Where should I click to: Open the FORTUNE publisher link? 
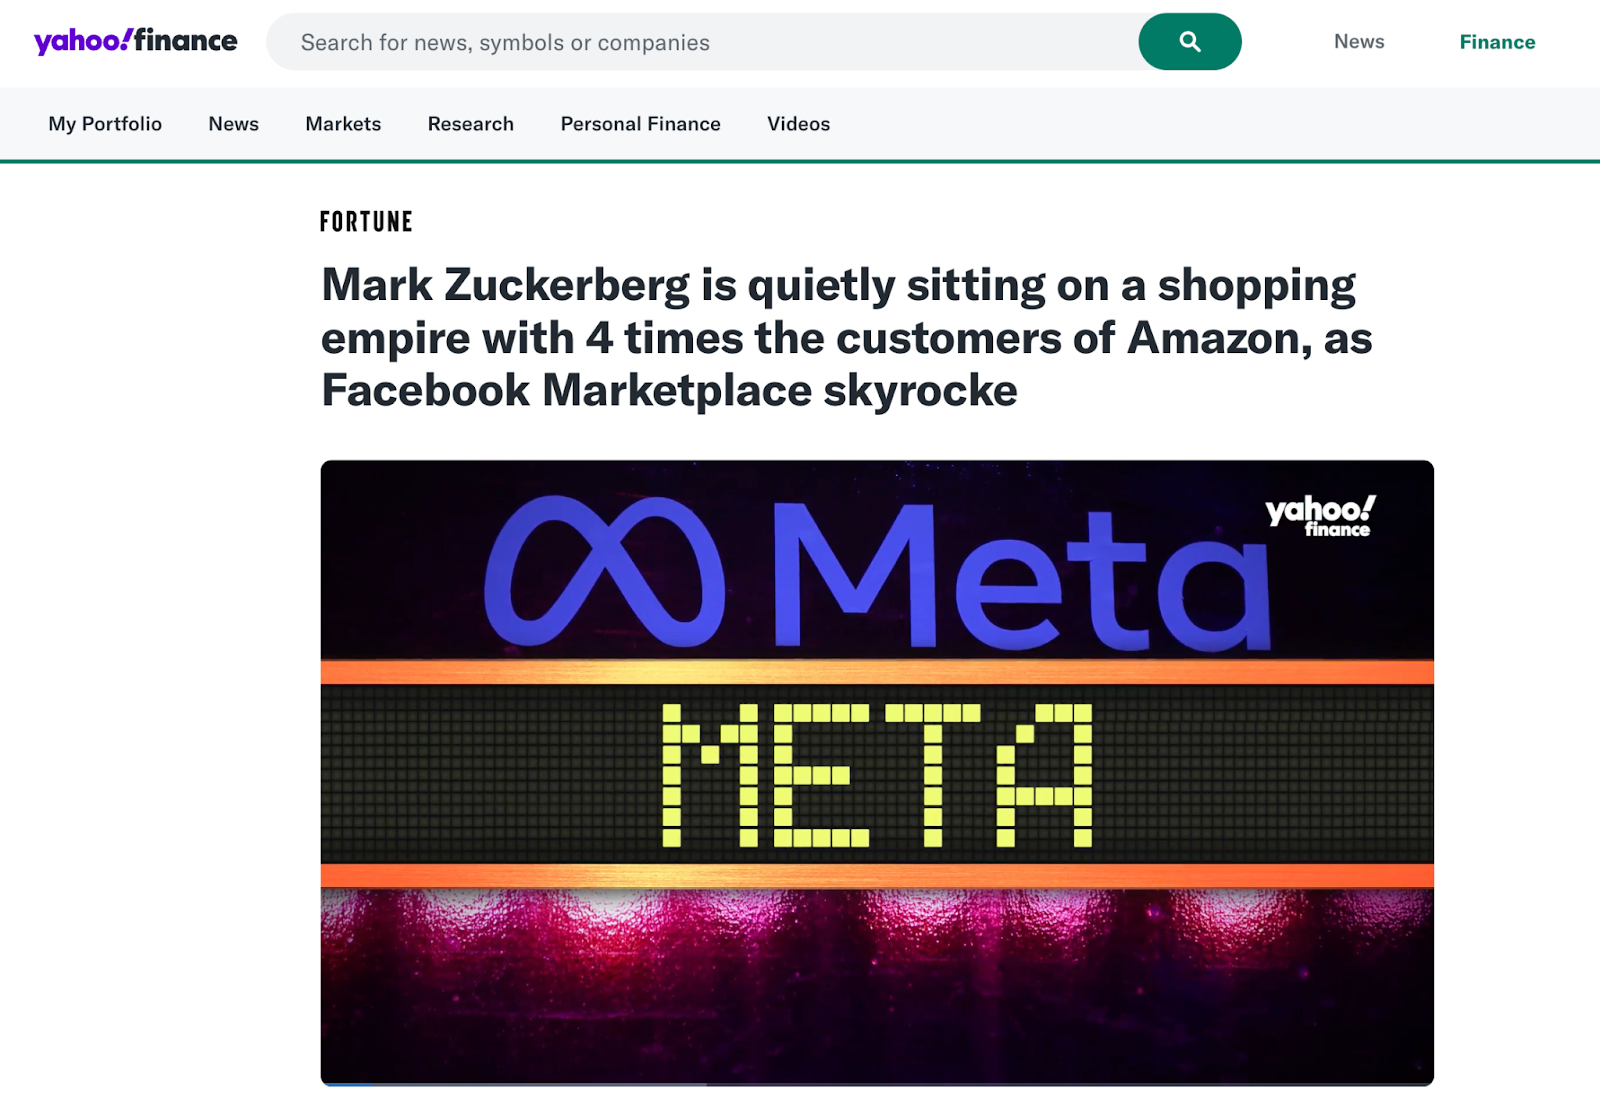point(366,222)
